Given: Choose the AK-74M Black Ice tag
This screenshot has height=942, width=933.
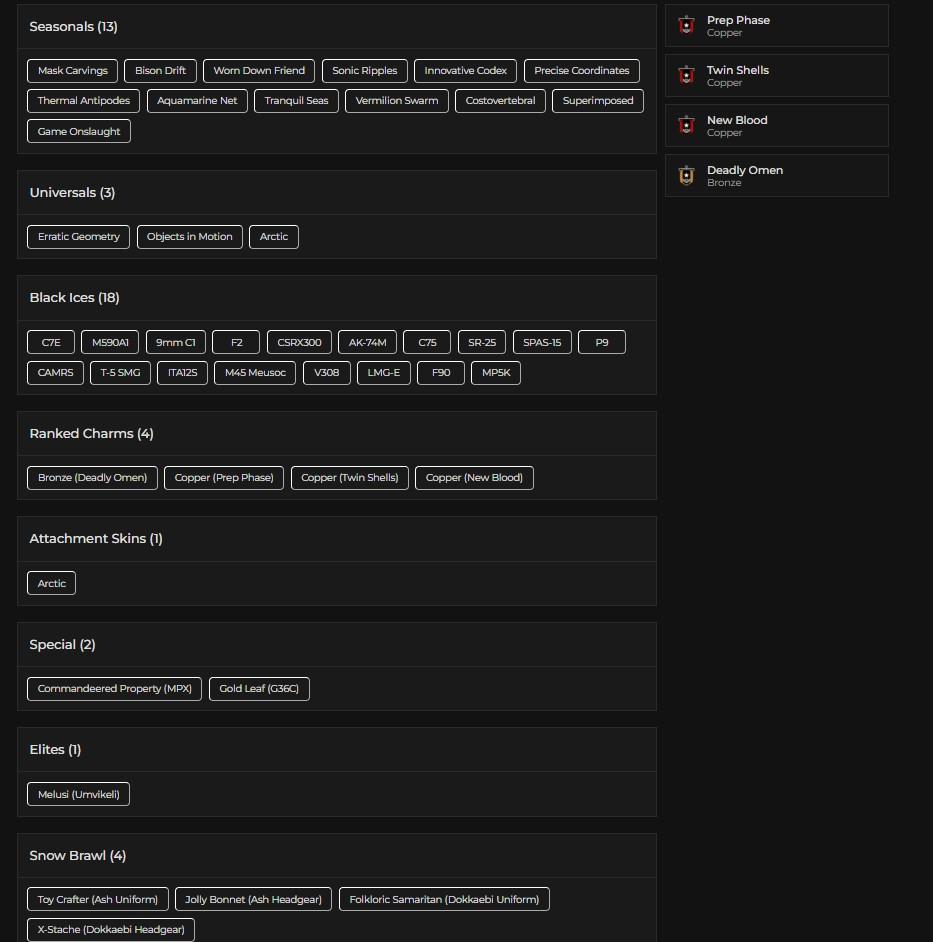Looking at the screenshot, I should pyautogui.click(x=367, y=343).
